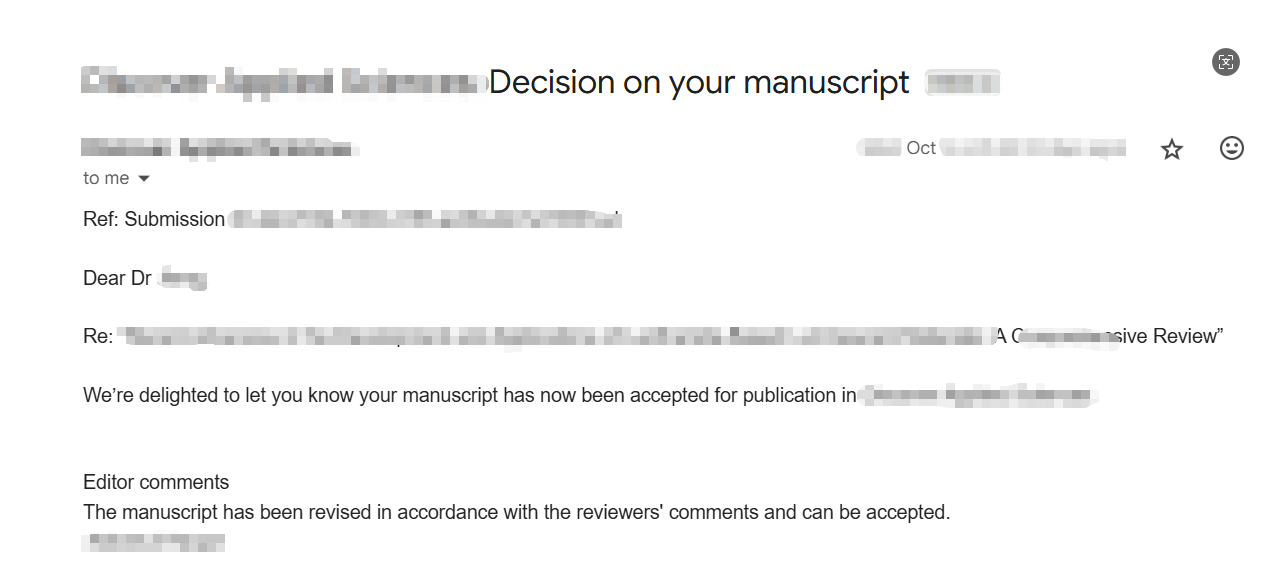Open the emoji reaction picker
Image resolution: width=1268 pixels, height=572 pixels.
[x=1231, y=148]
